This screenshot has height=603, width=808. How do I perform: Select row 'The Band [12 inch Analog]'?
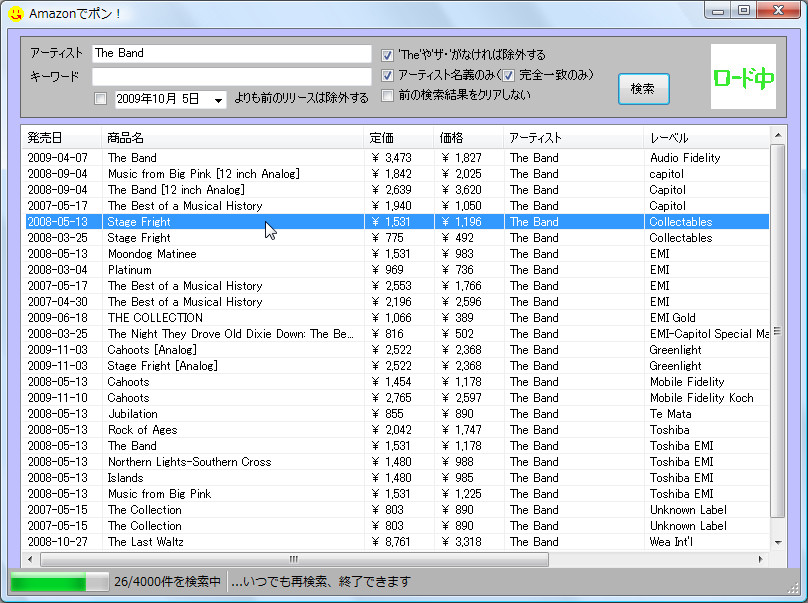click(x=397, y=190)
